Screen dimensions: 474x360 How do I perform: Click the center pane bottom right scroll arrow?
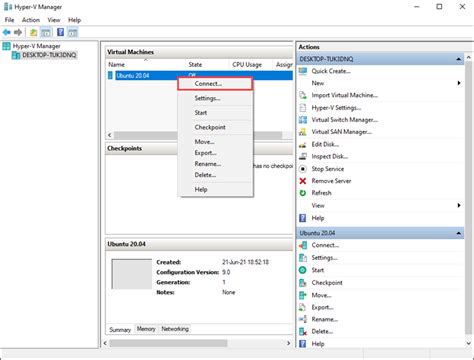[289, 343]
